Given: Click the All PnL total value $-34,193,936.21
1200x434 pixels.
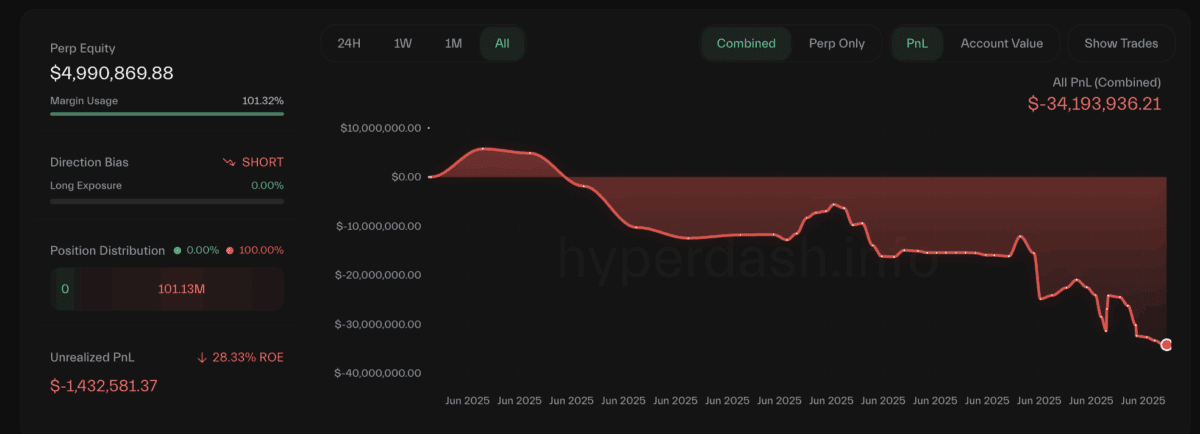Looking at the screenshot, I should (x=1094, y=103).
